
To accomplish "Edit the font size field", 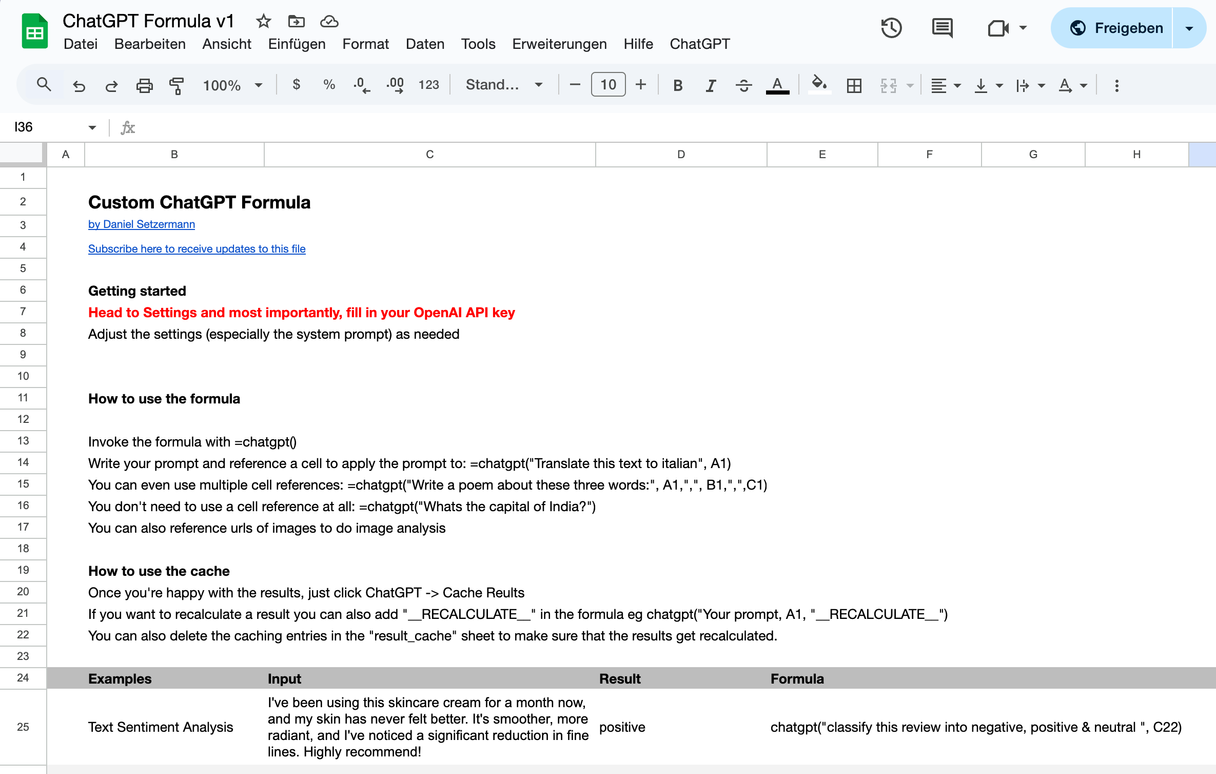I will [x=608, y=85].
